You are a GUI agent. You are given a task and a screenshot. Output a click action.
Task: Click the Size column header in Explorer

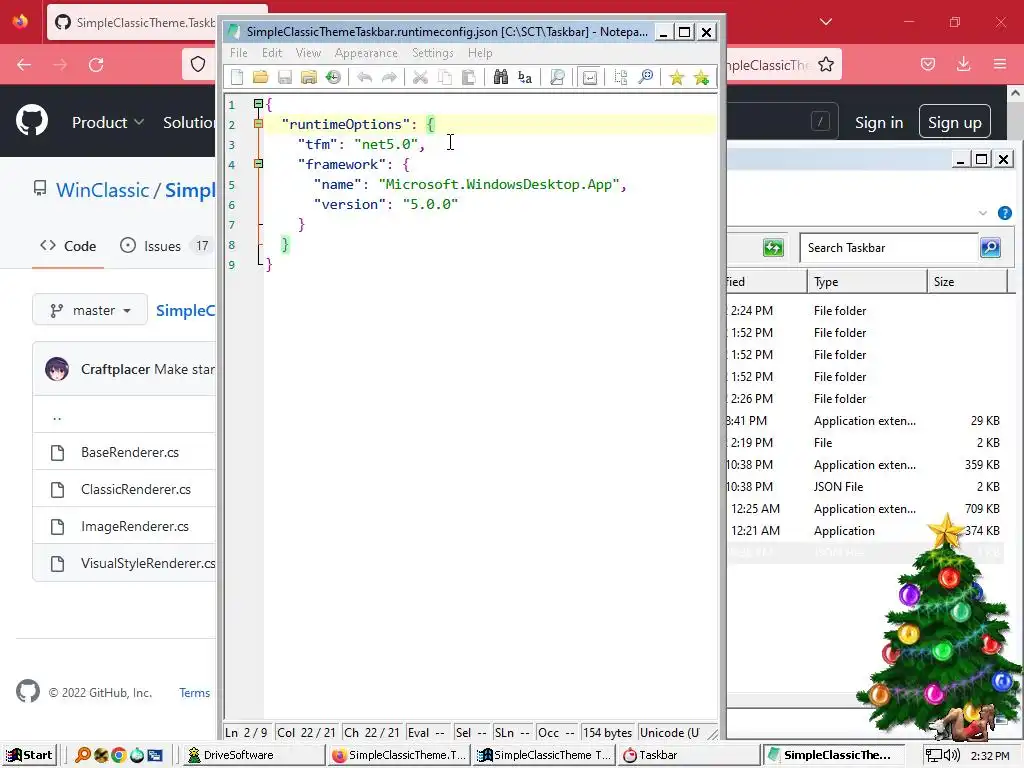968,281
